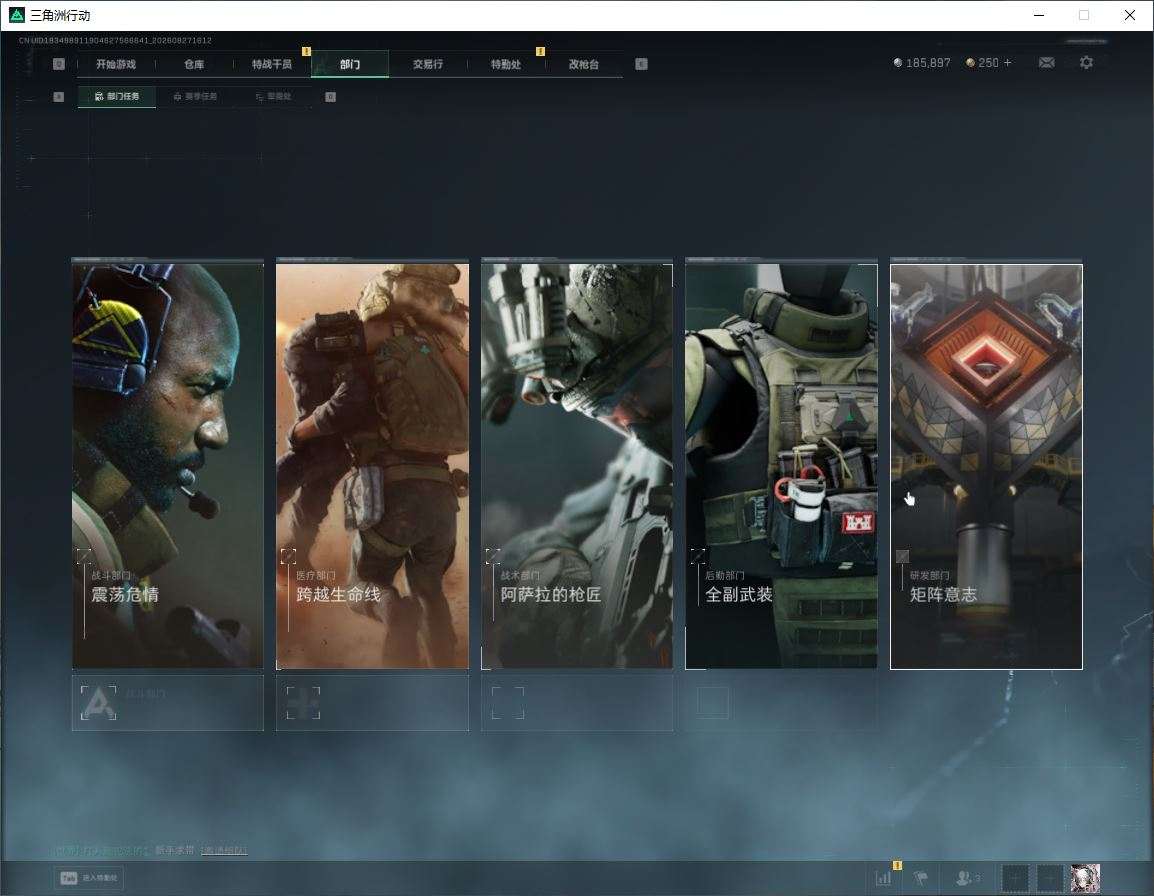Click the underlined invite link in chat line
This screenshot has width=1154, height=896.
coord(224,850)
